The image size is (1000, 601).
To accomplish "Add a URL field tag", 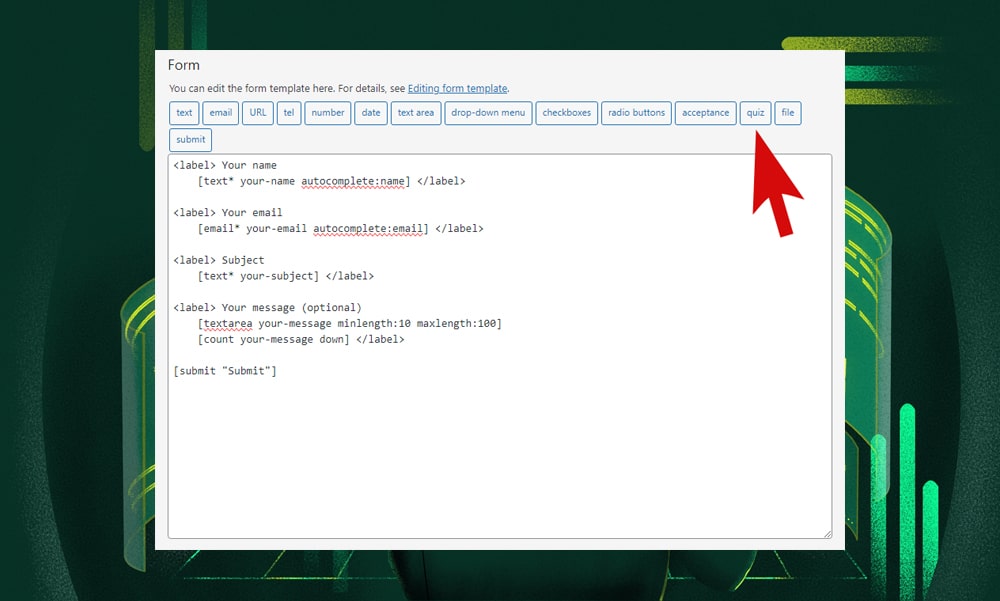I will pos(258,113).
